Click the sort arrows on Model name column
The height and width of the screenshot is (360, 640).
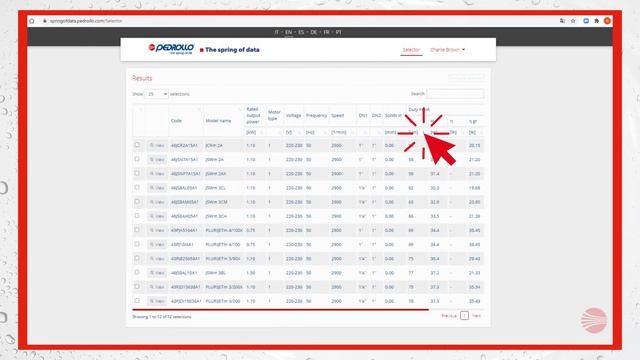(x=240, y=109)
